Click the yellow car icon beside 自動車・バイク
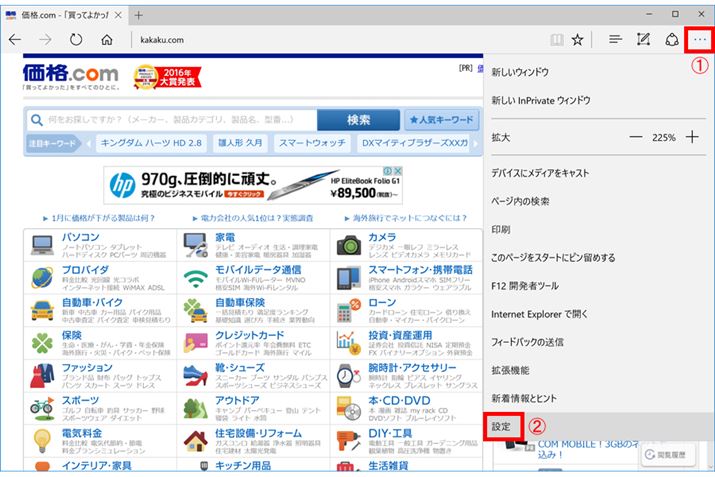 tap(42, 311)
